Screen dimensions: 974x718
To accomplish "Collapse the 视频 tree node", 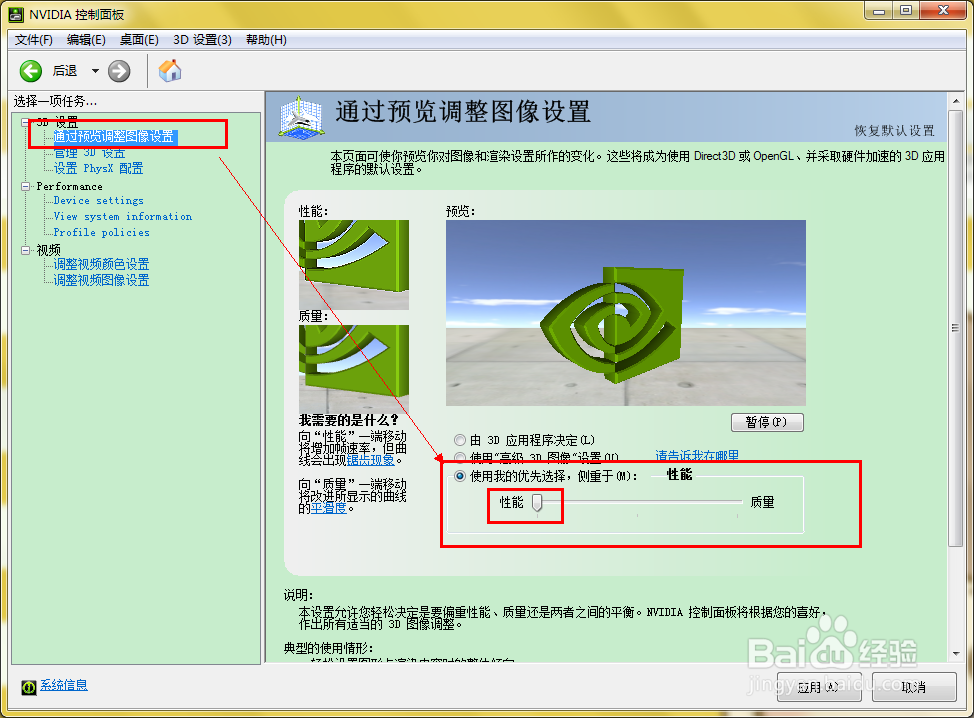I will click(25, 250).
